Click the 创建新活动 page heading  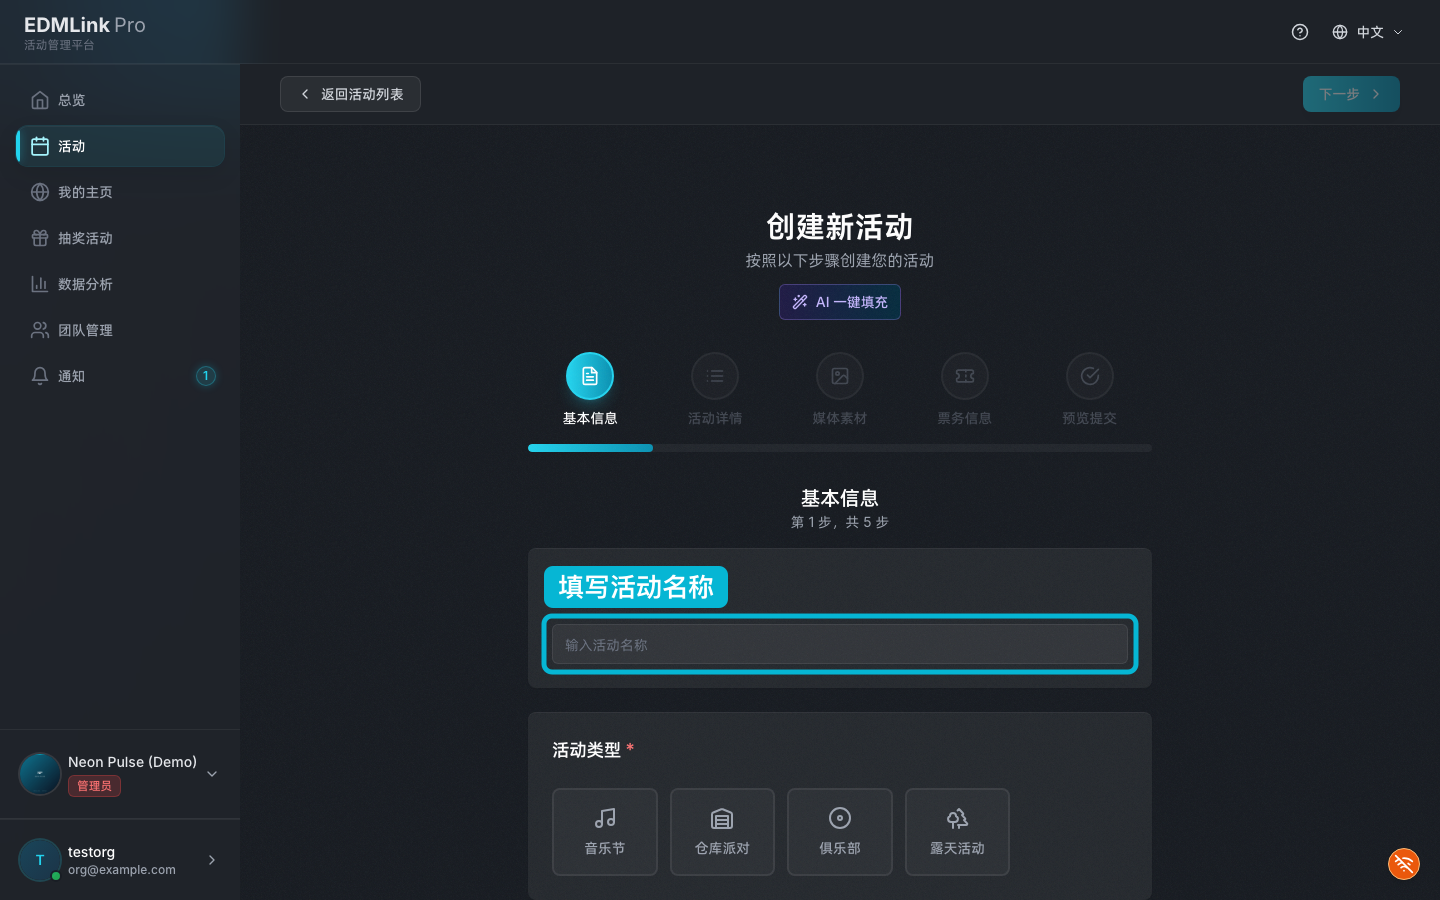[x=840, y=227]
